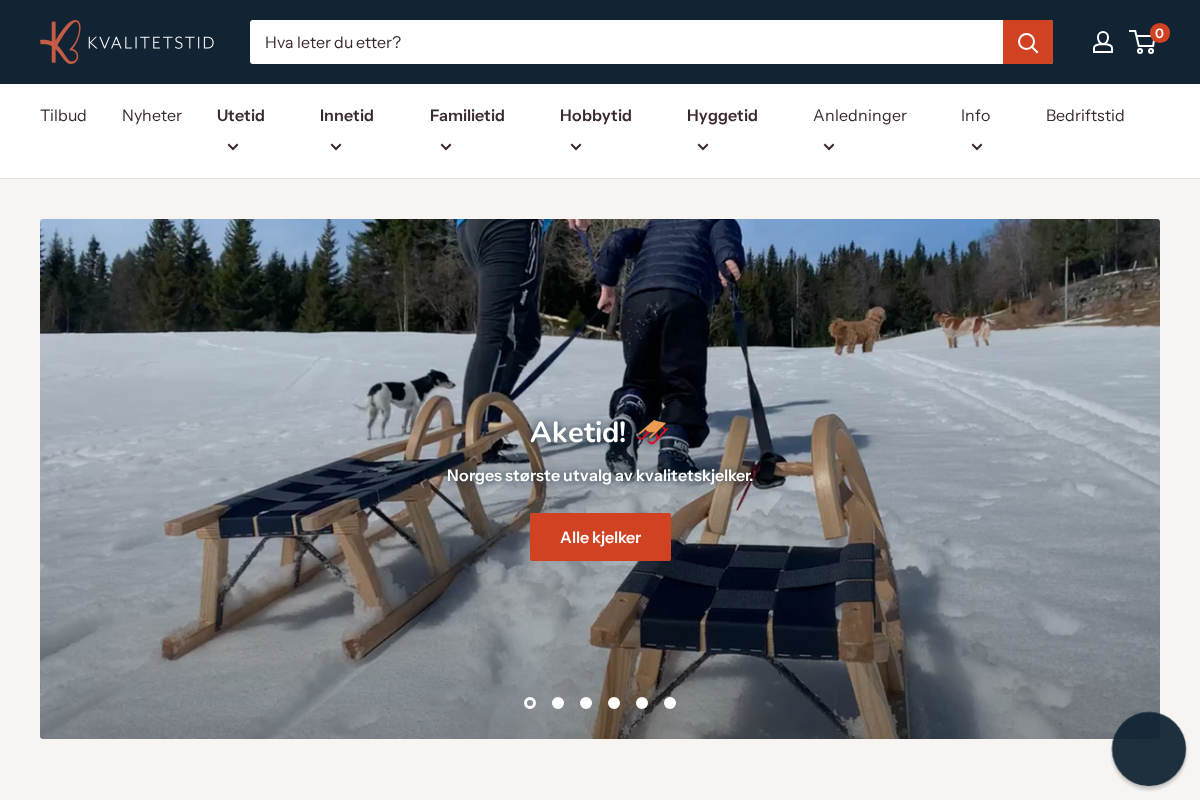Jump to the last carousel slide indicator

point(670,703)
